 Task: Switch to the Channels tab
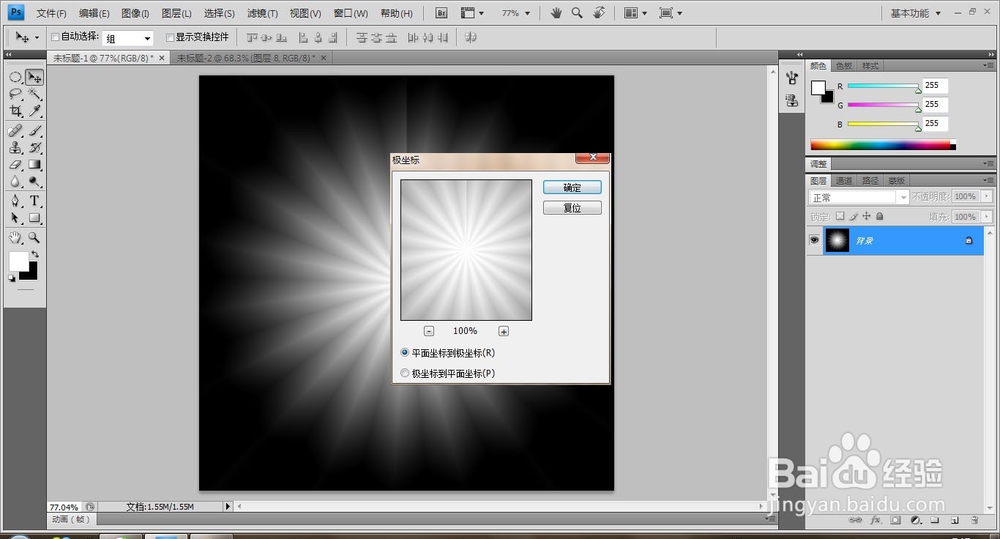[844, 181]
